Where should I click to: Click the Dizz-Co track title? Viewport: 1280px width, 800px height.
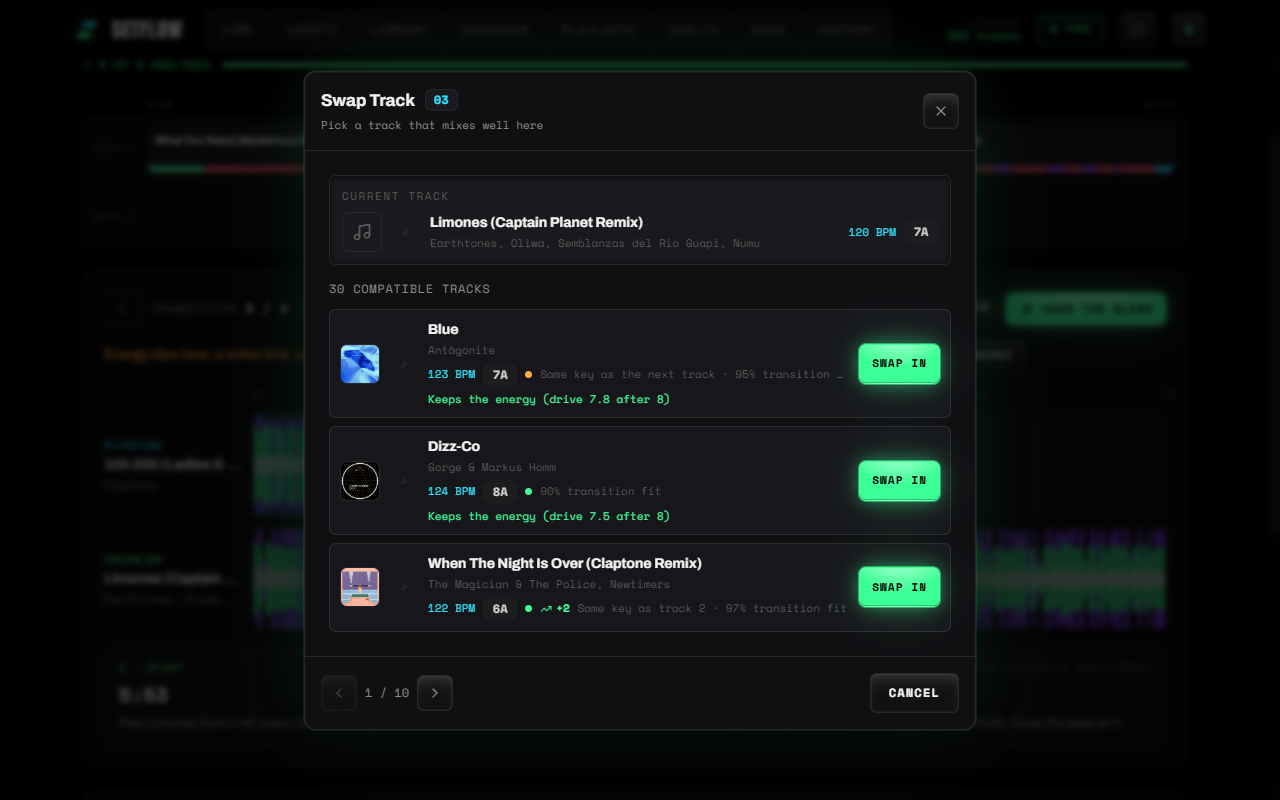[454, 446]
